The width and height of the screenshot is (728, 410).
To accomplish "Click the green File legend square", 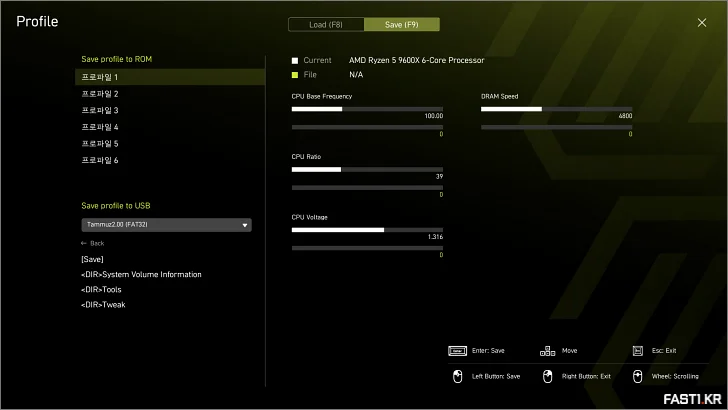I will 295,75.
